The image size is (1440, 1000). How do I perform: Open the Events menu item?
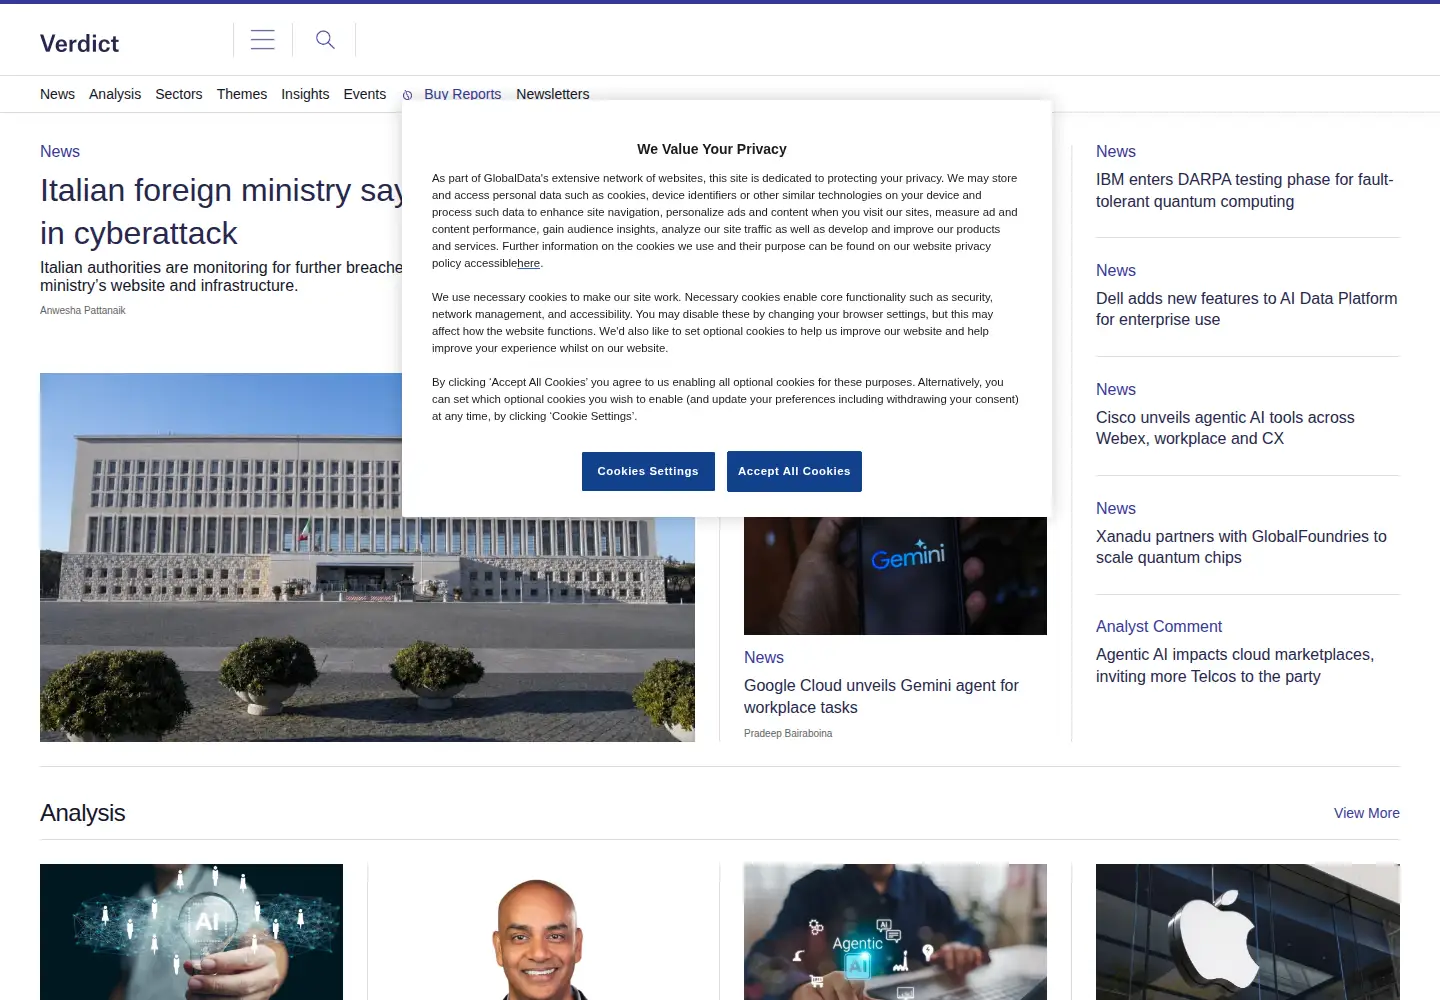pyautogui.click(x=365, y=94)
